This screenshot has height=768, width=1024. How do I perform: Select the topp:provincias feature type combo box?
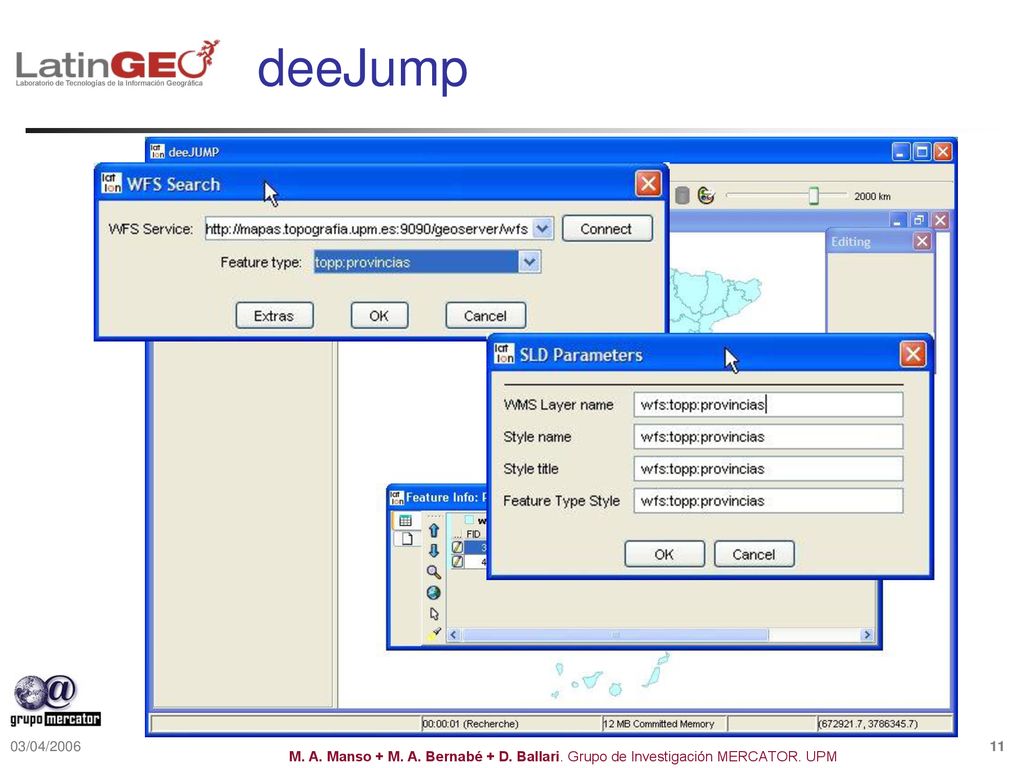click(427, 262)
